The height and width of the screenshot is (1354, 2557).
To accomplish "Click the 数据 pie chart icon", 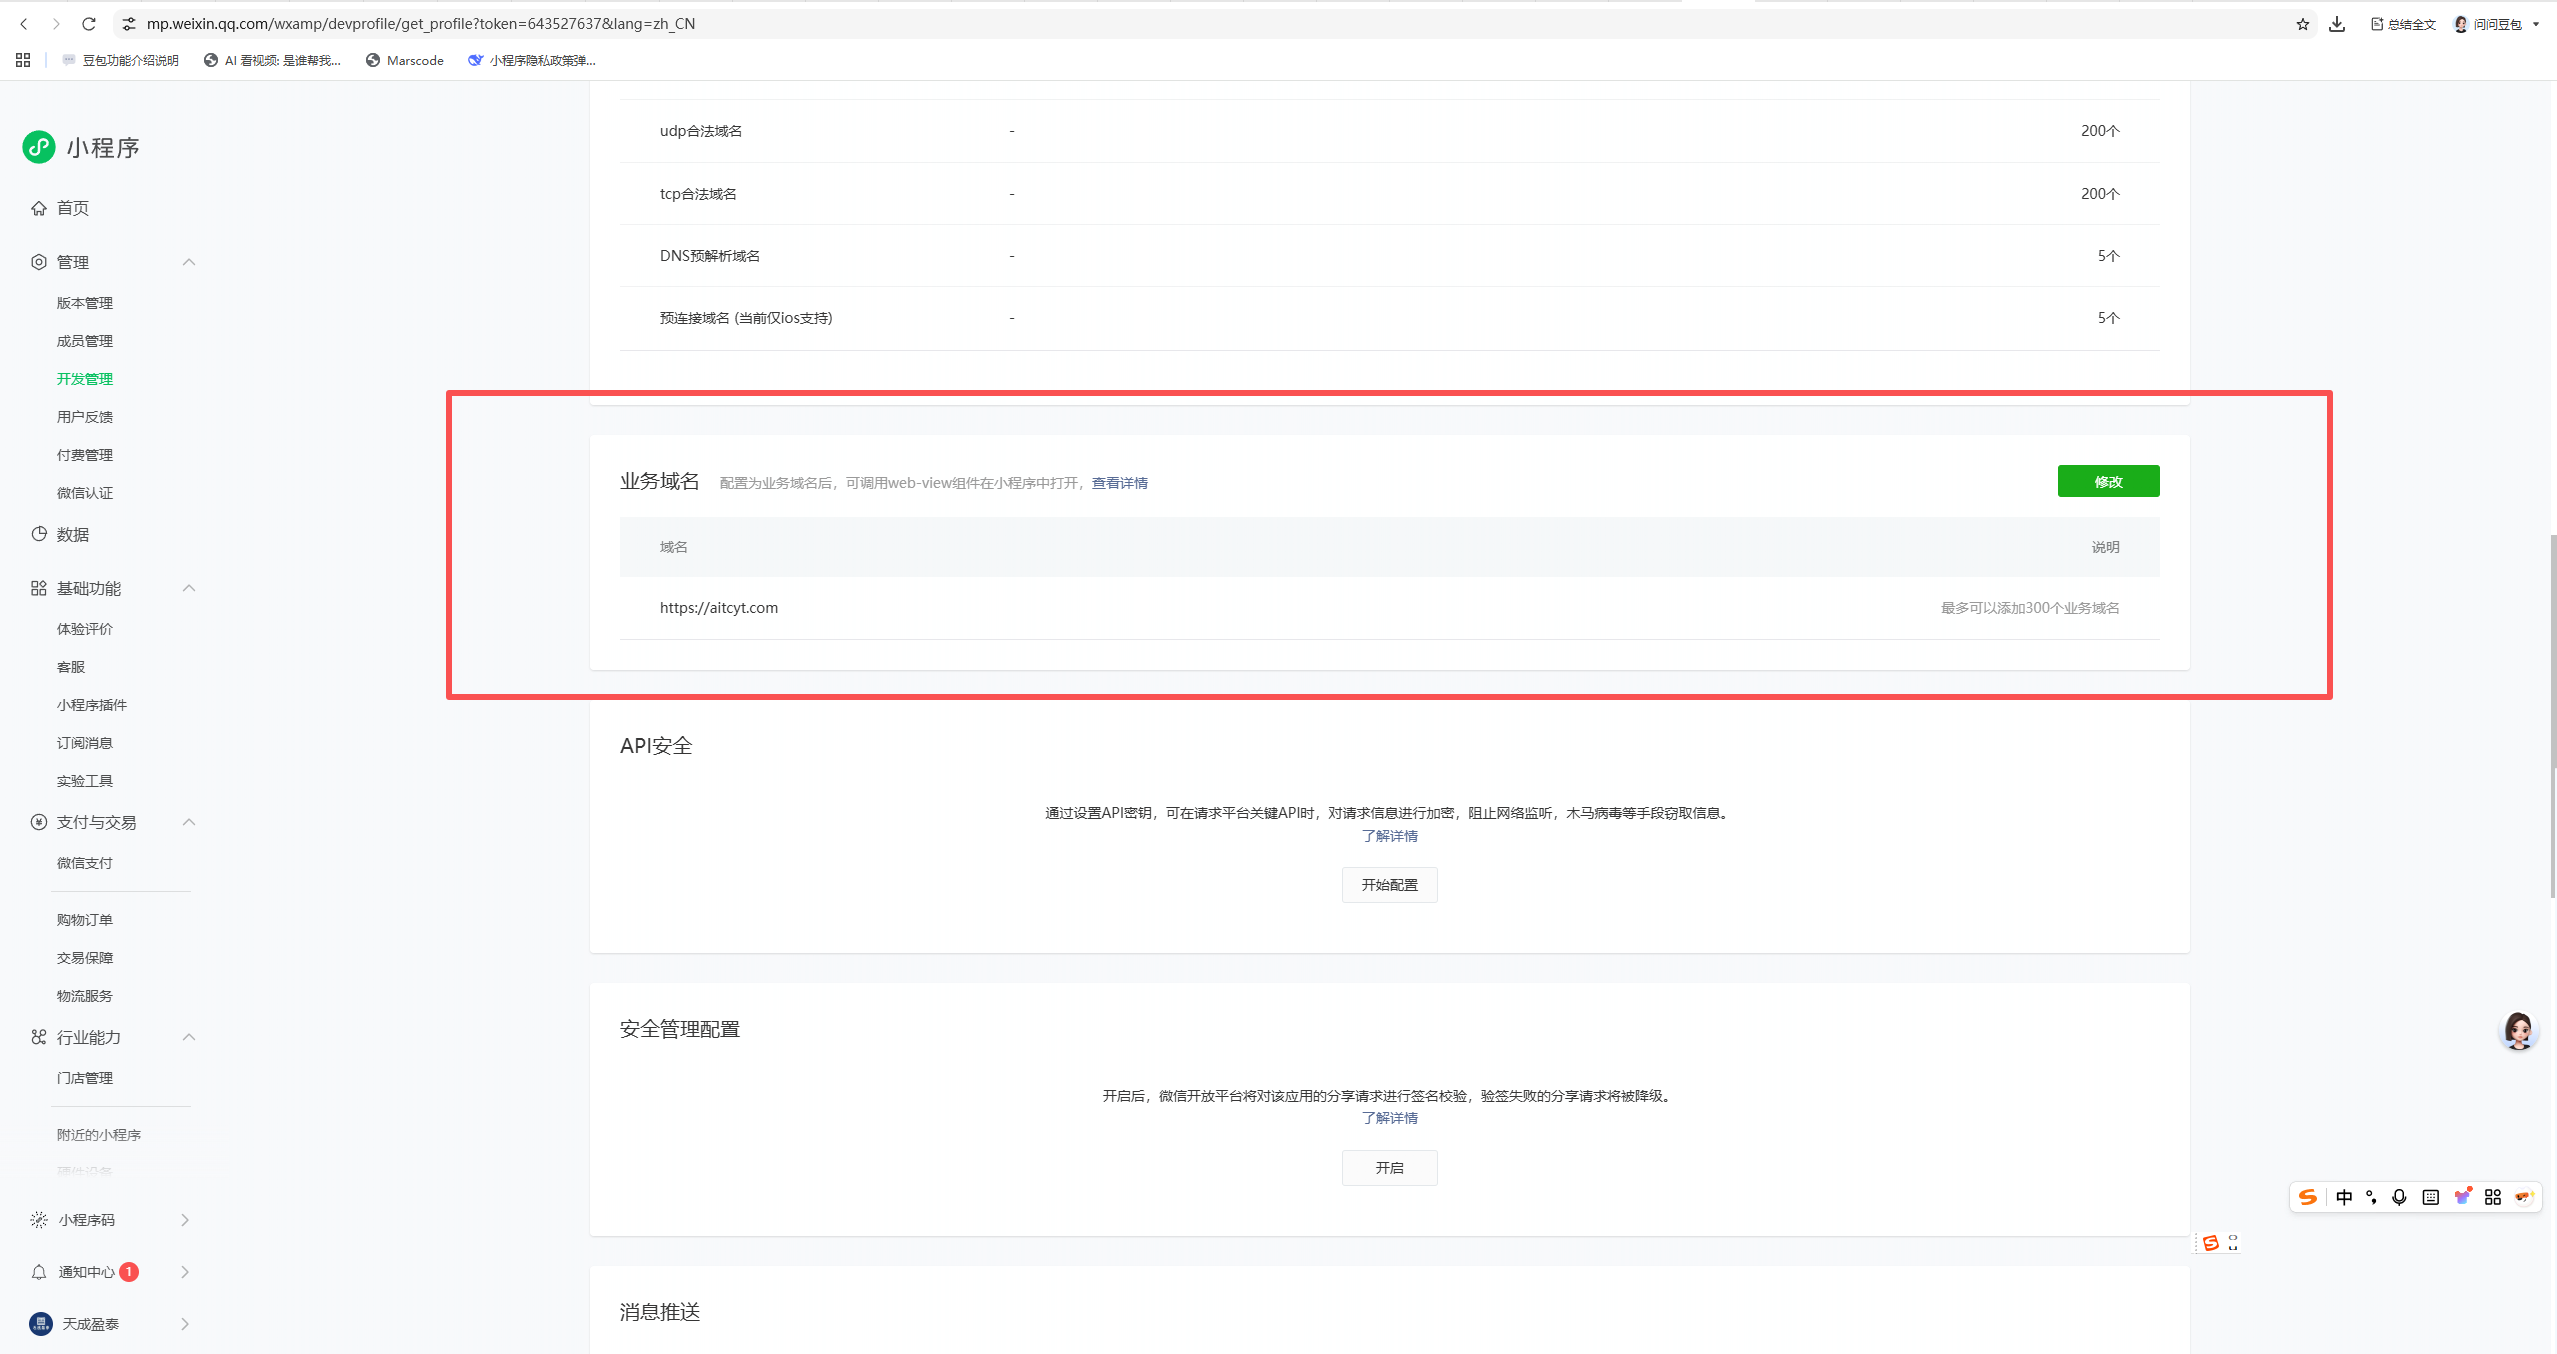I will 39,534.
